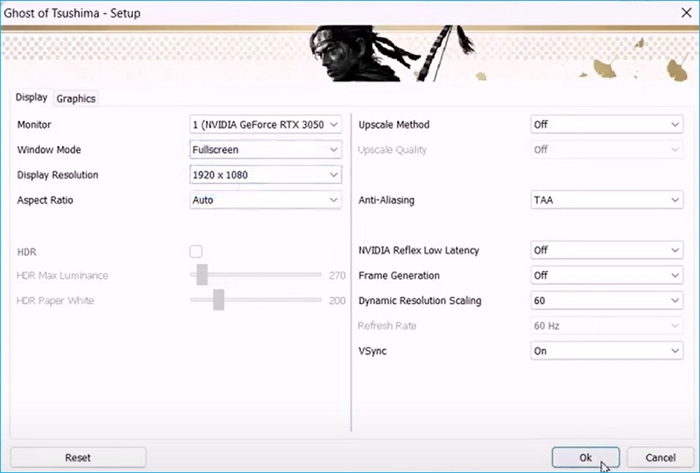Open the VSync dropdown
Viewport: 700px width, 473px height.
(x=607, y=351)
